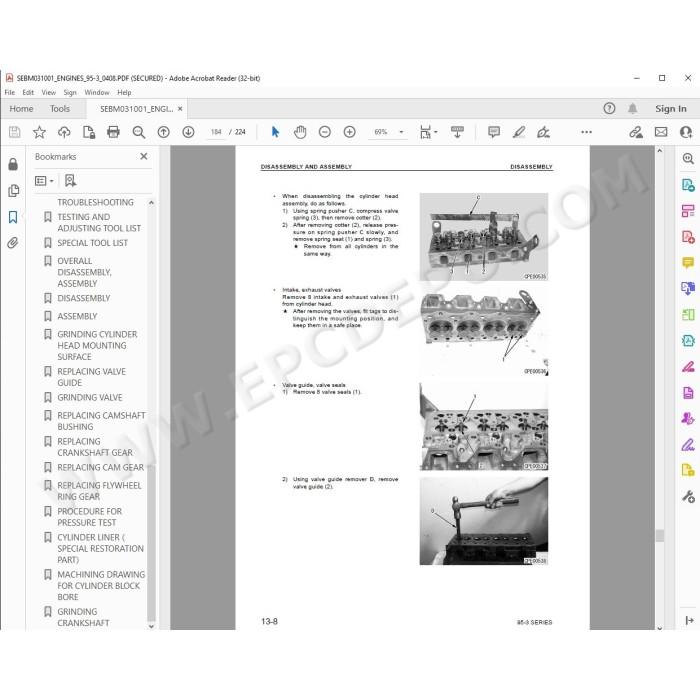Go to the previous page
This screenshot has height=700, width=700.
(x=163, y=132)
